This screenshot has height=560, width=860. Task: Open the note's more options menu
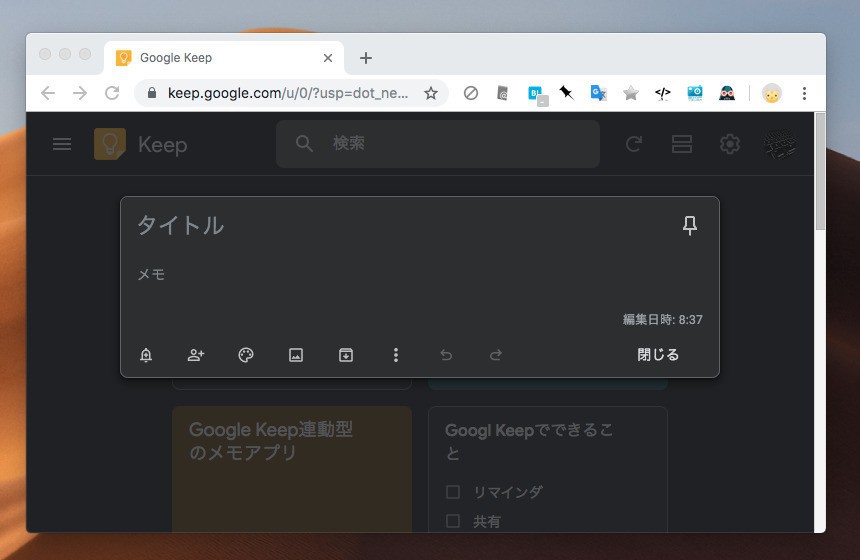click(395, 355)
